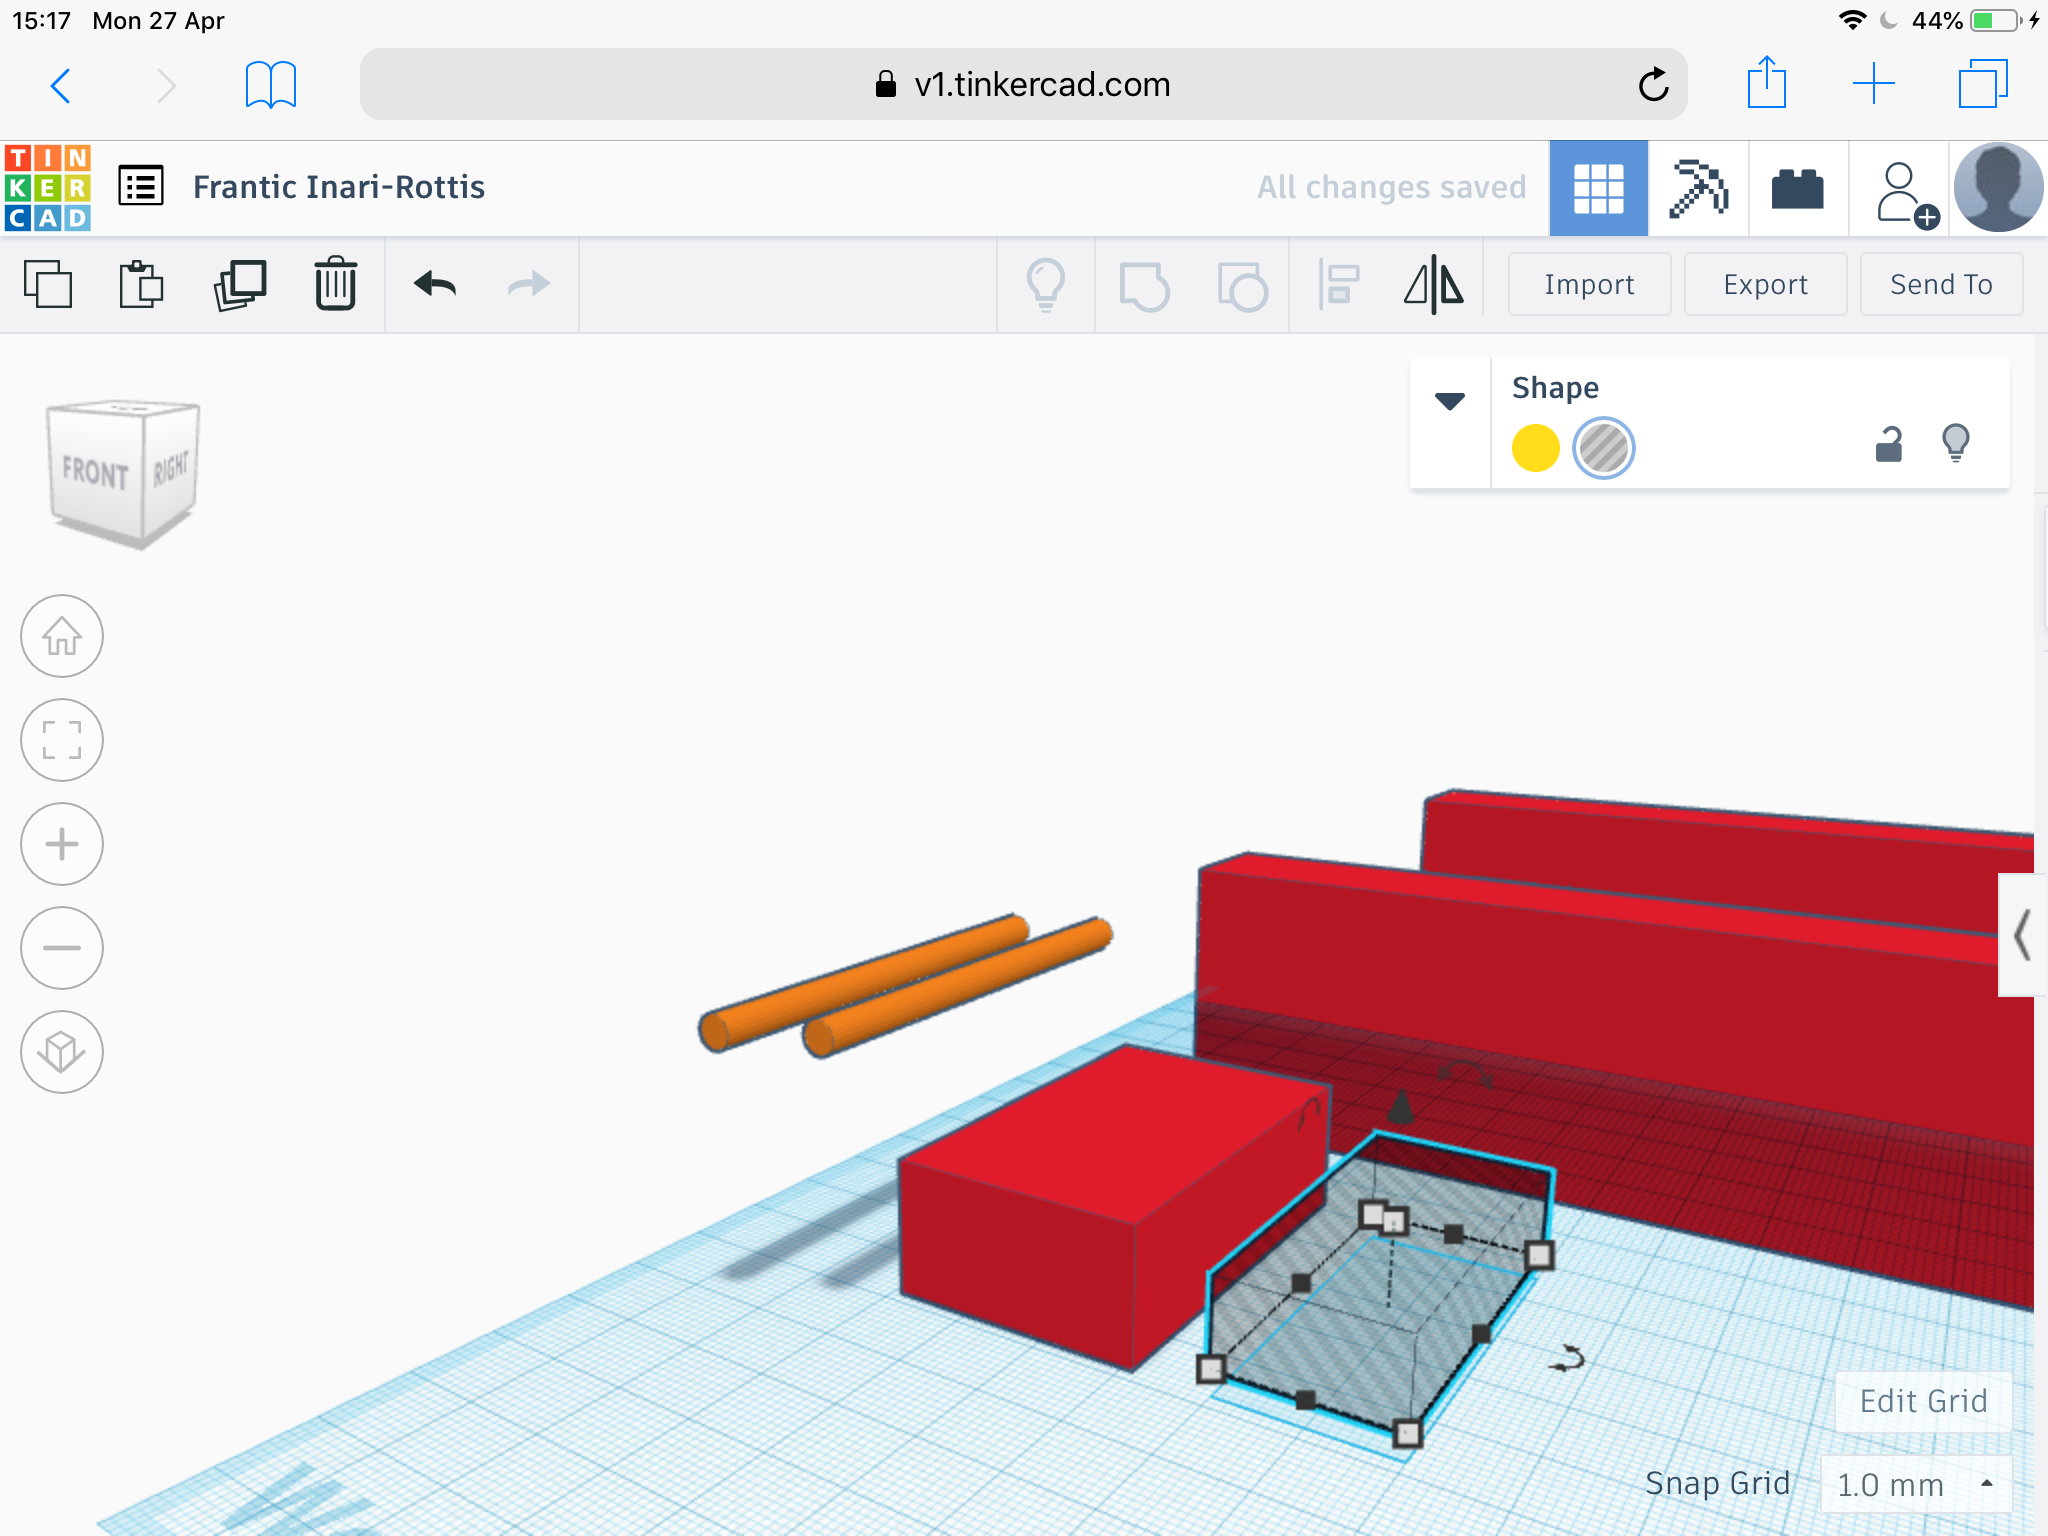Click the Paste clipboard icon
The height and width of the screenshot is (1536, 2048).
[141, 284]
